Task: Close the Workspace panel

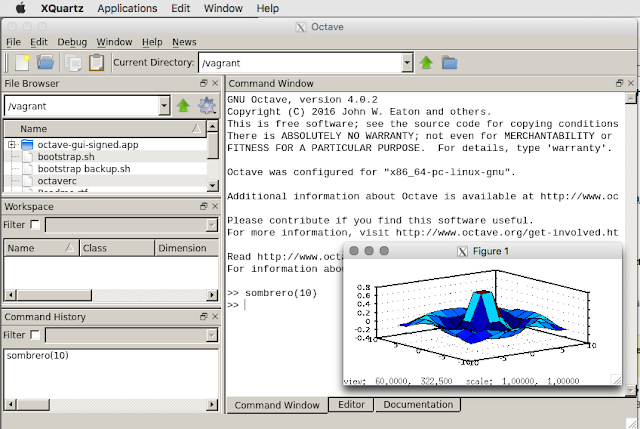Action: pos(215,206)
